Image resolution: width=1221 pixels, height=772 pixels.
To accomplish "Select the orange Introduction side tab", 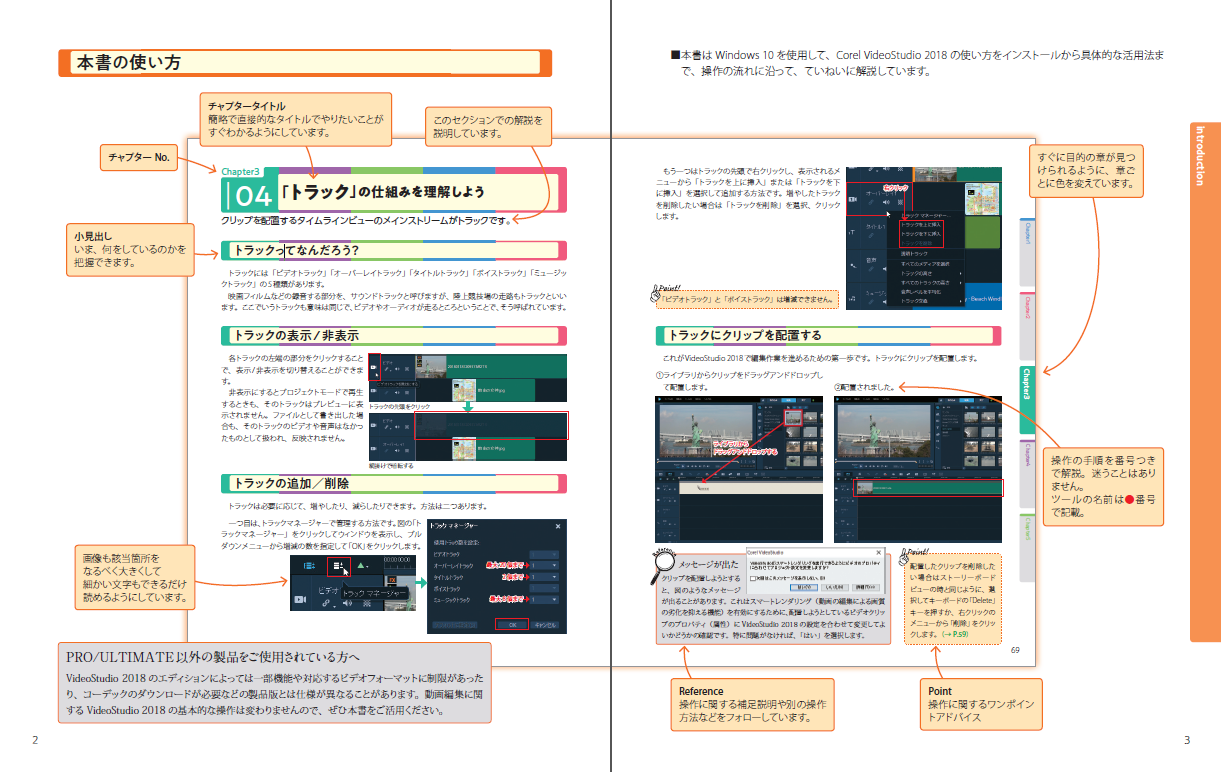I will [1204, 155].
